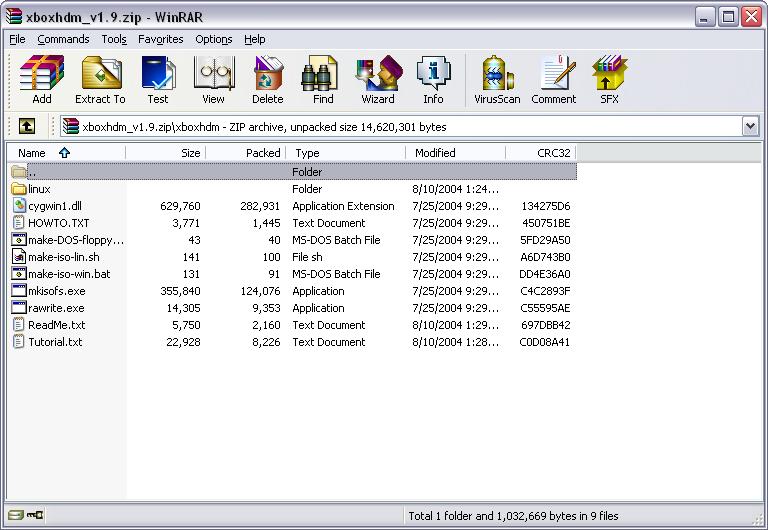This screenshot has height=530, width=768.
Task: Click CRC32 value 697DBB42
Action: click(x=546, y=325)
